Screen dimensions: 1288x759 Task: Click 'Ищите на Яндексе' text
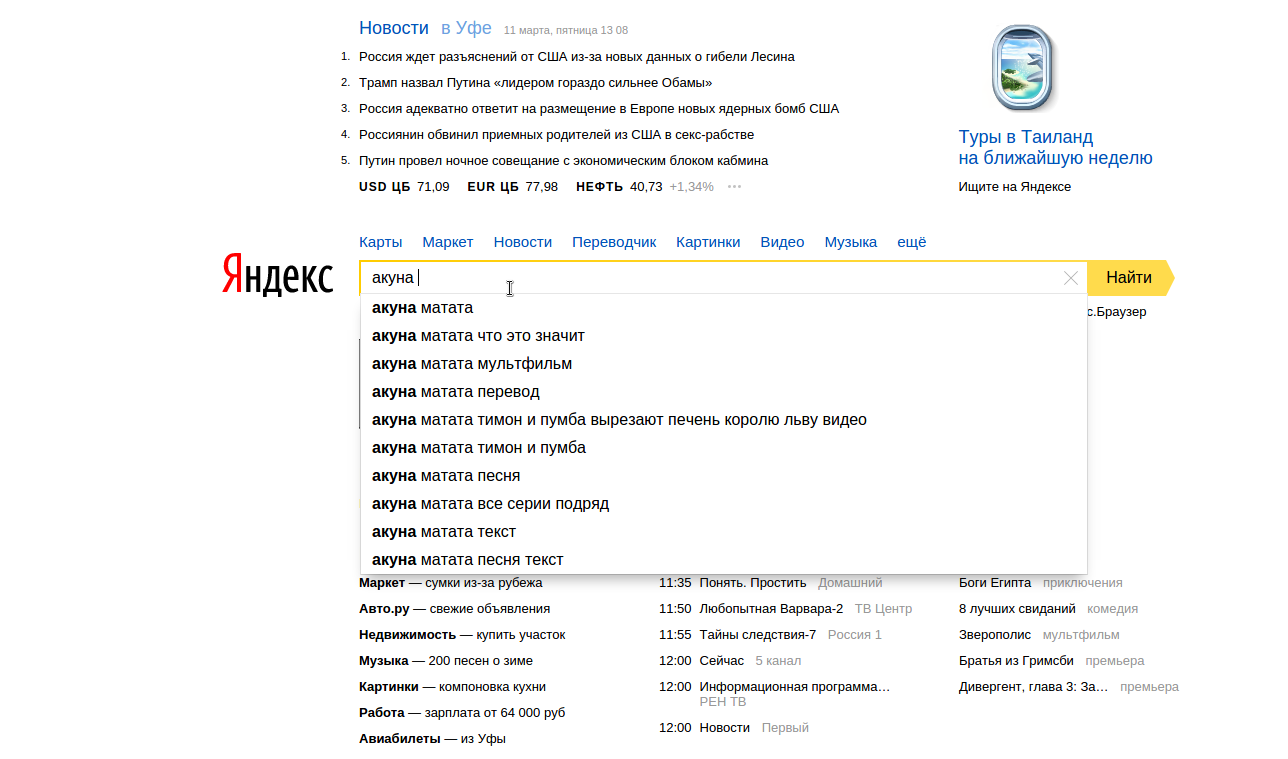[1015, 187]
